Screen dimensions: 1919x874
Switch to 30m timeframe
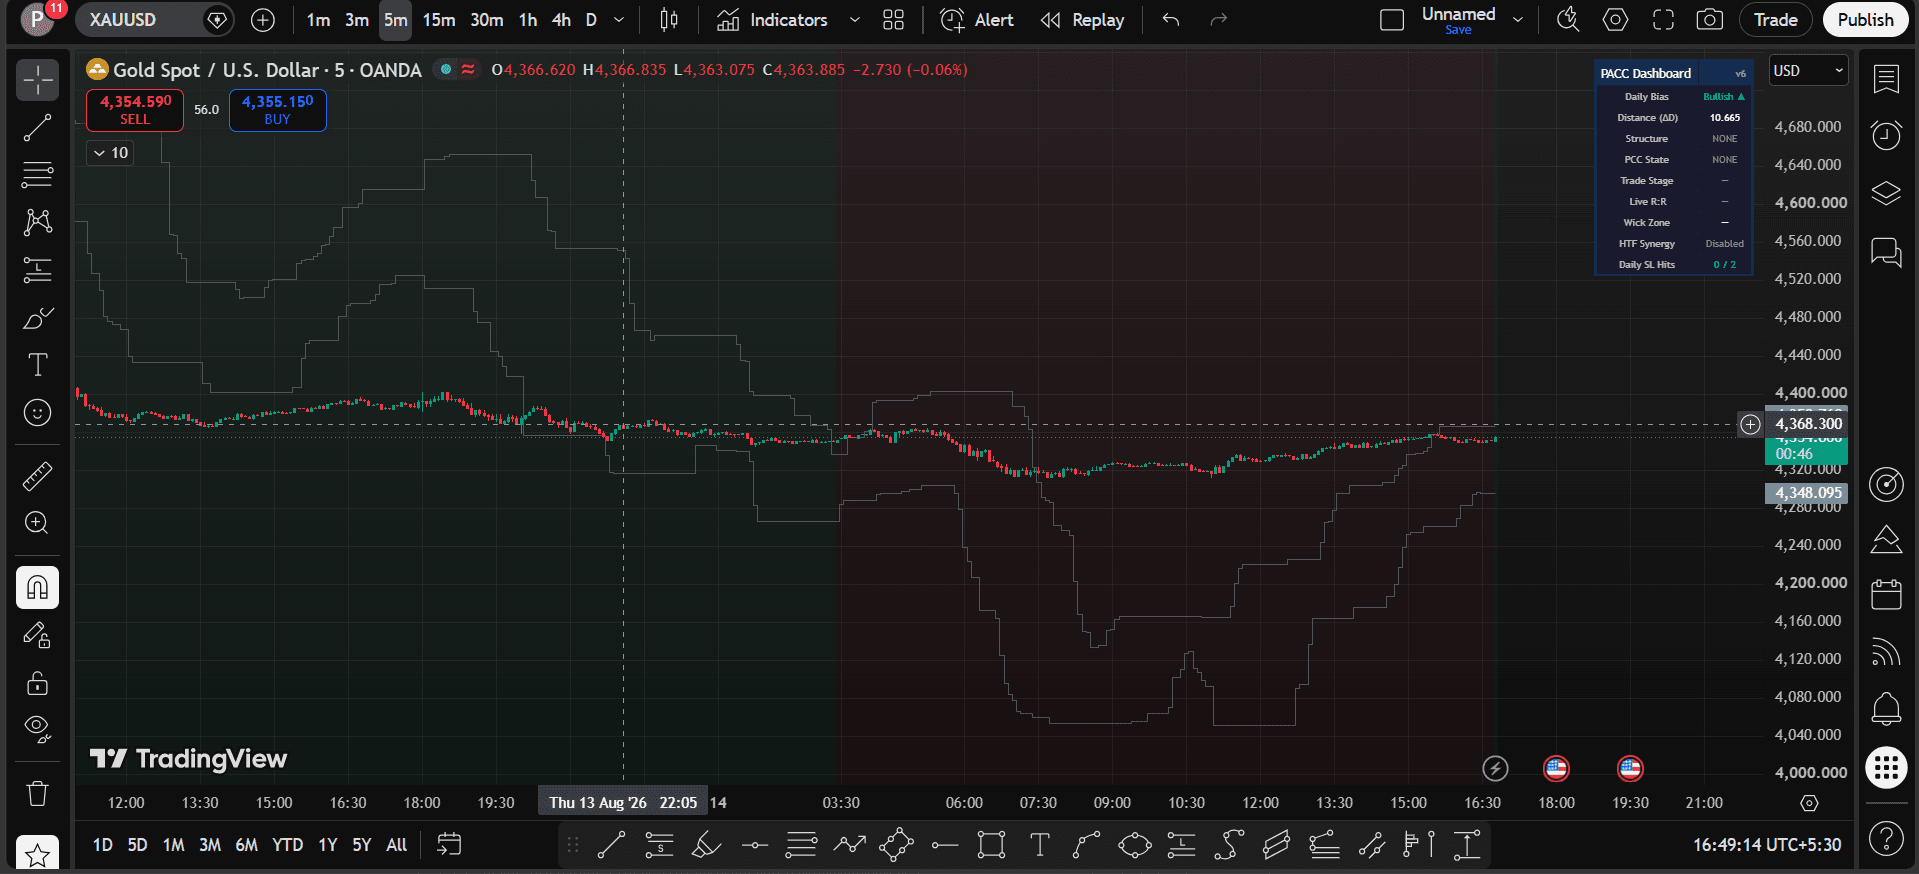tap(487, 20)
